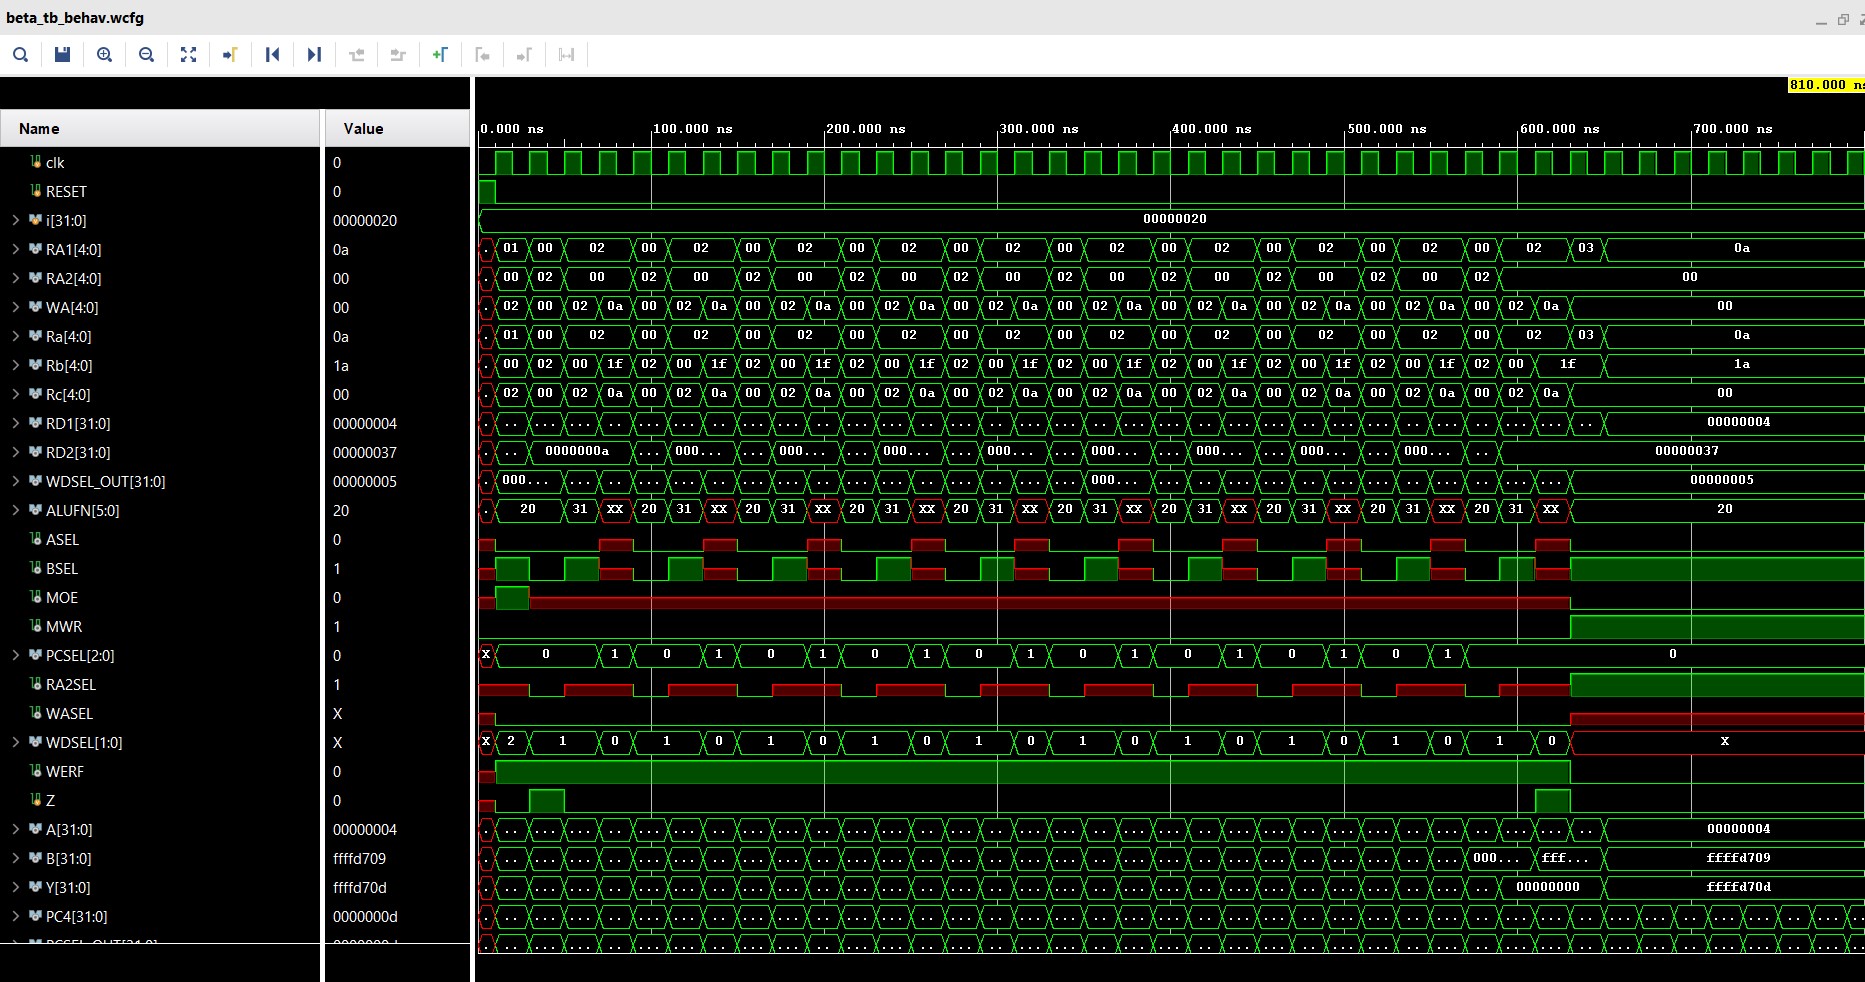Screen dimensions: 1865x982
Task: Click value fffd709 for B[31:0]
Action: (359, 858)
